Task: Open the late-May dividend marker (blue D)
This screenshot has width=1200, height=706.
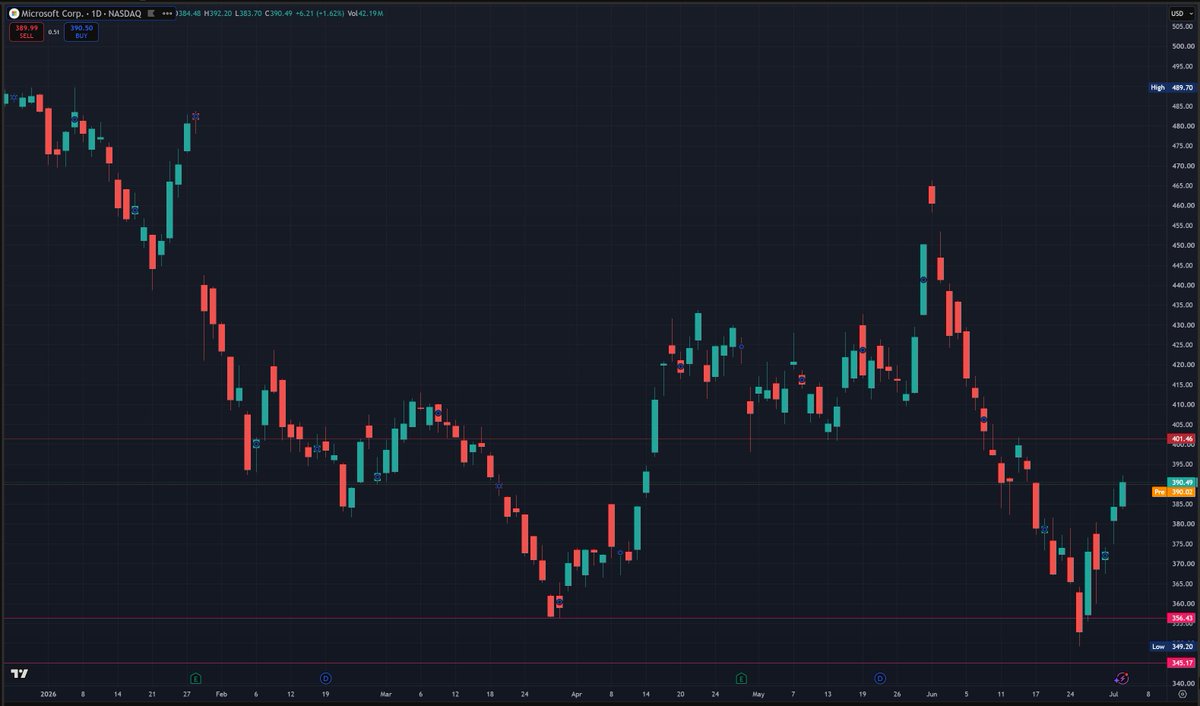Action: click(880, 678)
